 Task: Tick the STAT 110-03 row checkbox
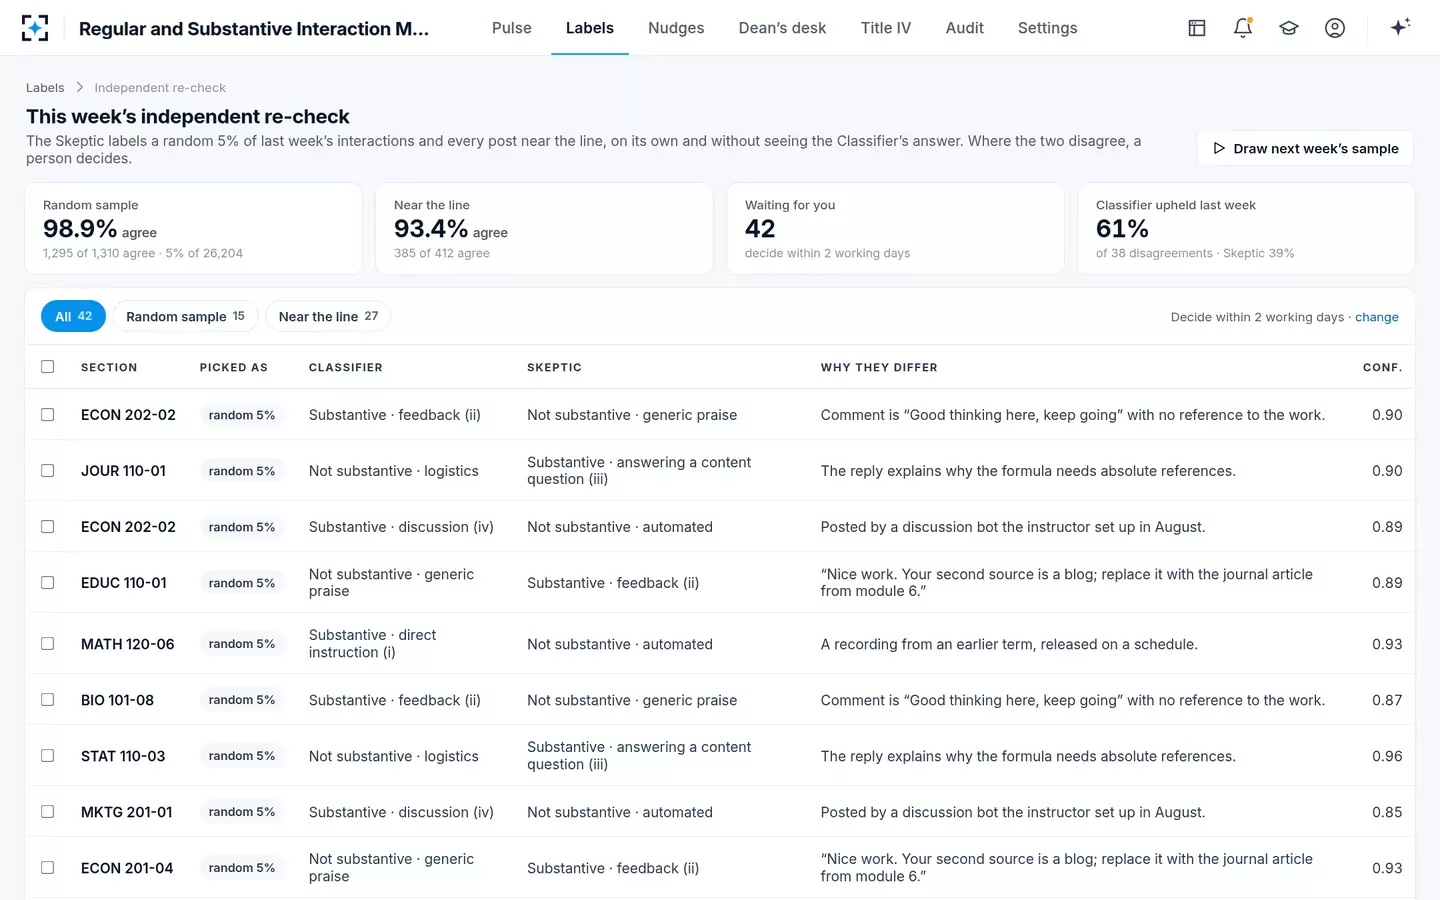[48, 756]
